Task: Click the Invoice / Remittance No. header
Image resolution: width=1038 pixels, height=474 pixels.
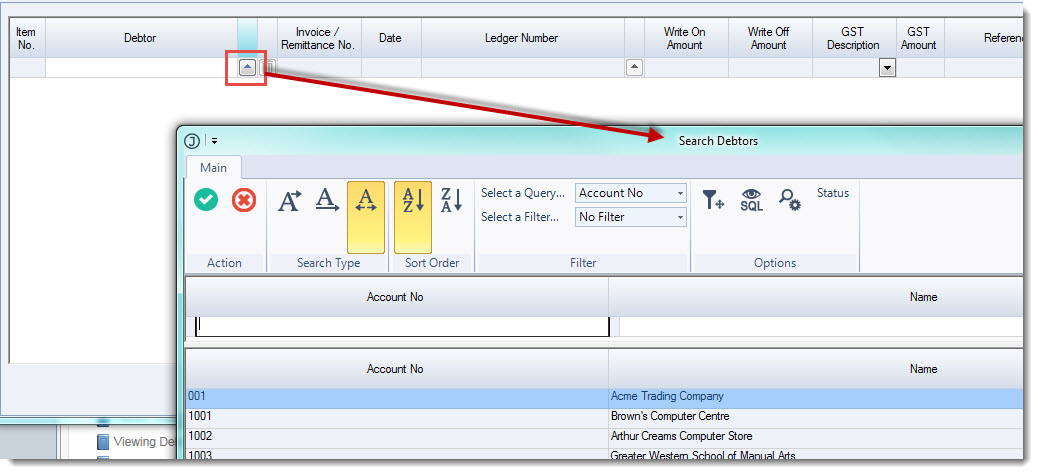Action: click(x=319, y=38)
